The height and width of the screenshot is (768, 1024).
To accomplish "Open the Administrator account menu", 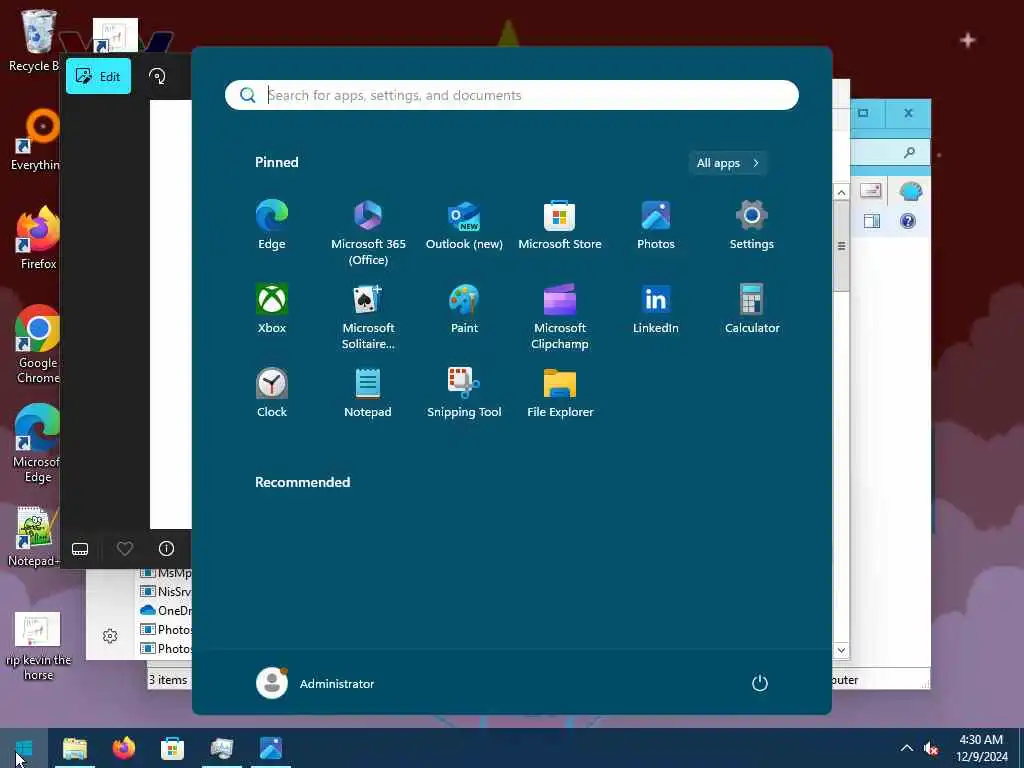I will tap(315, 683).
